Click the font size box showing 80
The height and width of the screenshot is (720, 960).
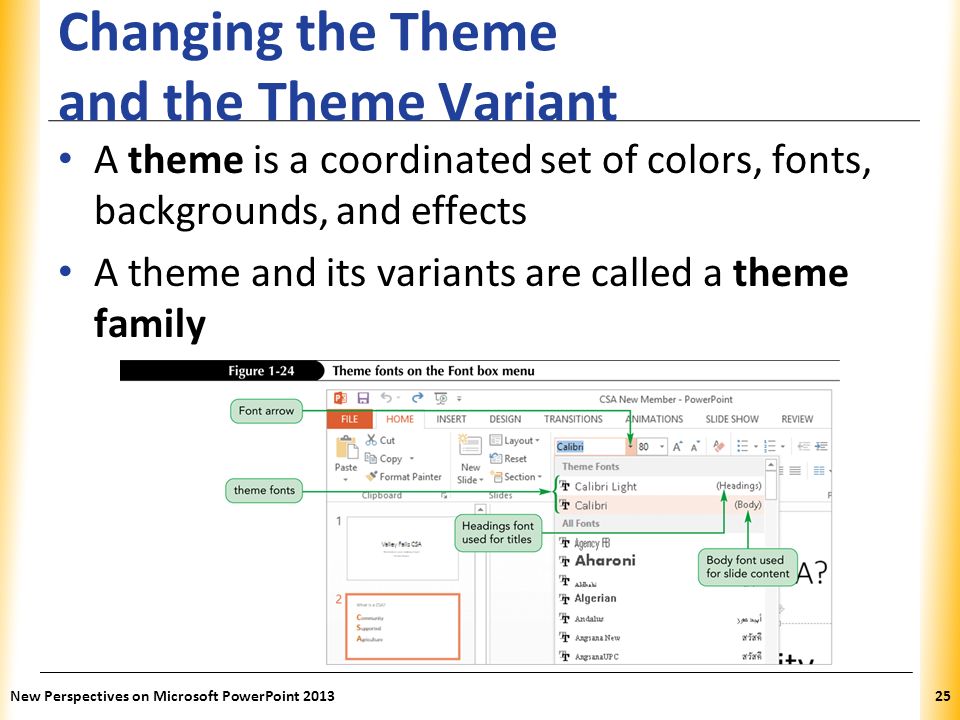(648, 447)
